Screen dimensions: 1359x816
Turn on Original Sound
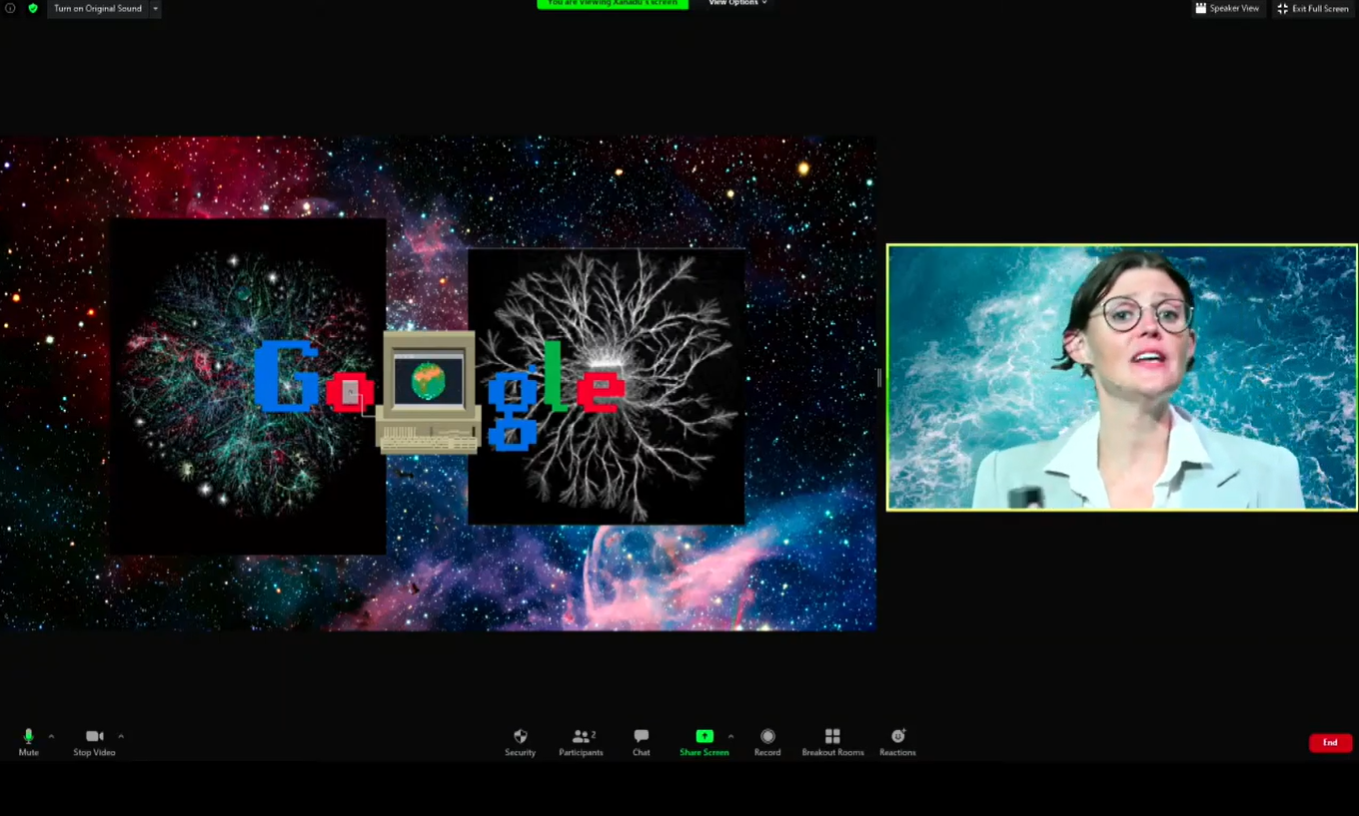[x=97, y=8]
